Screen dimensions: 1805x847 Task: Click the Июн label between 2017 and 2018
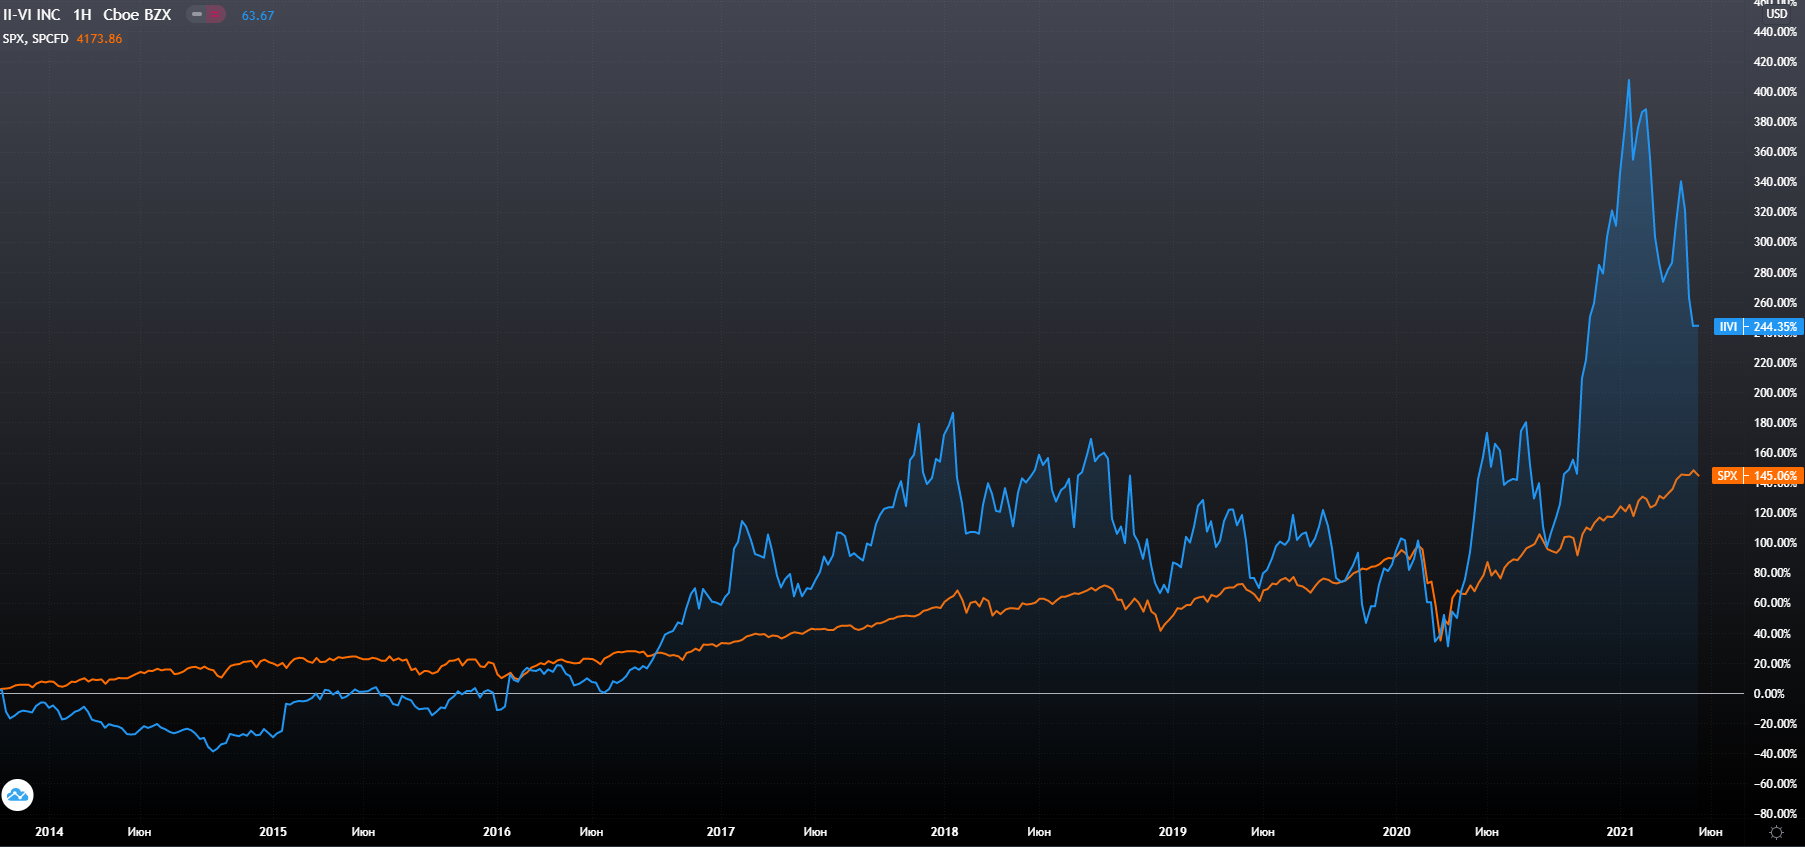pos(815,832)
